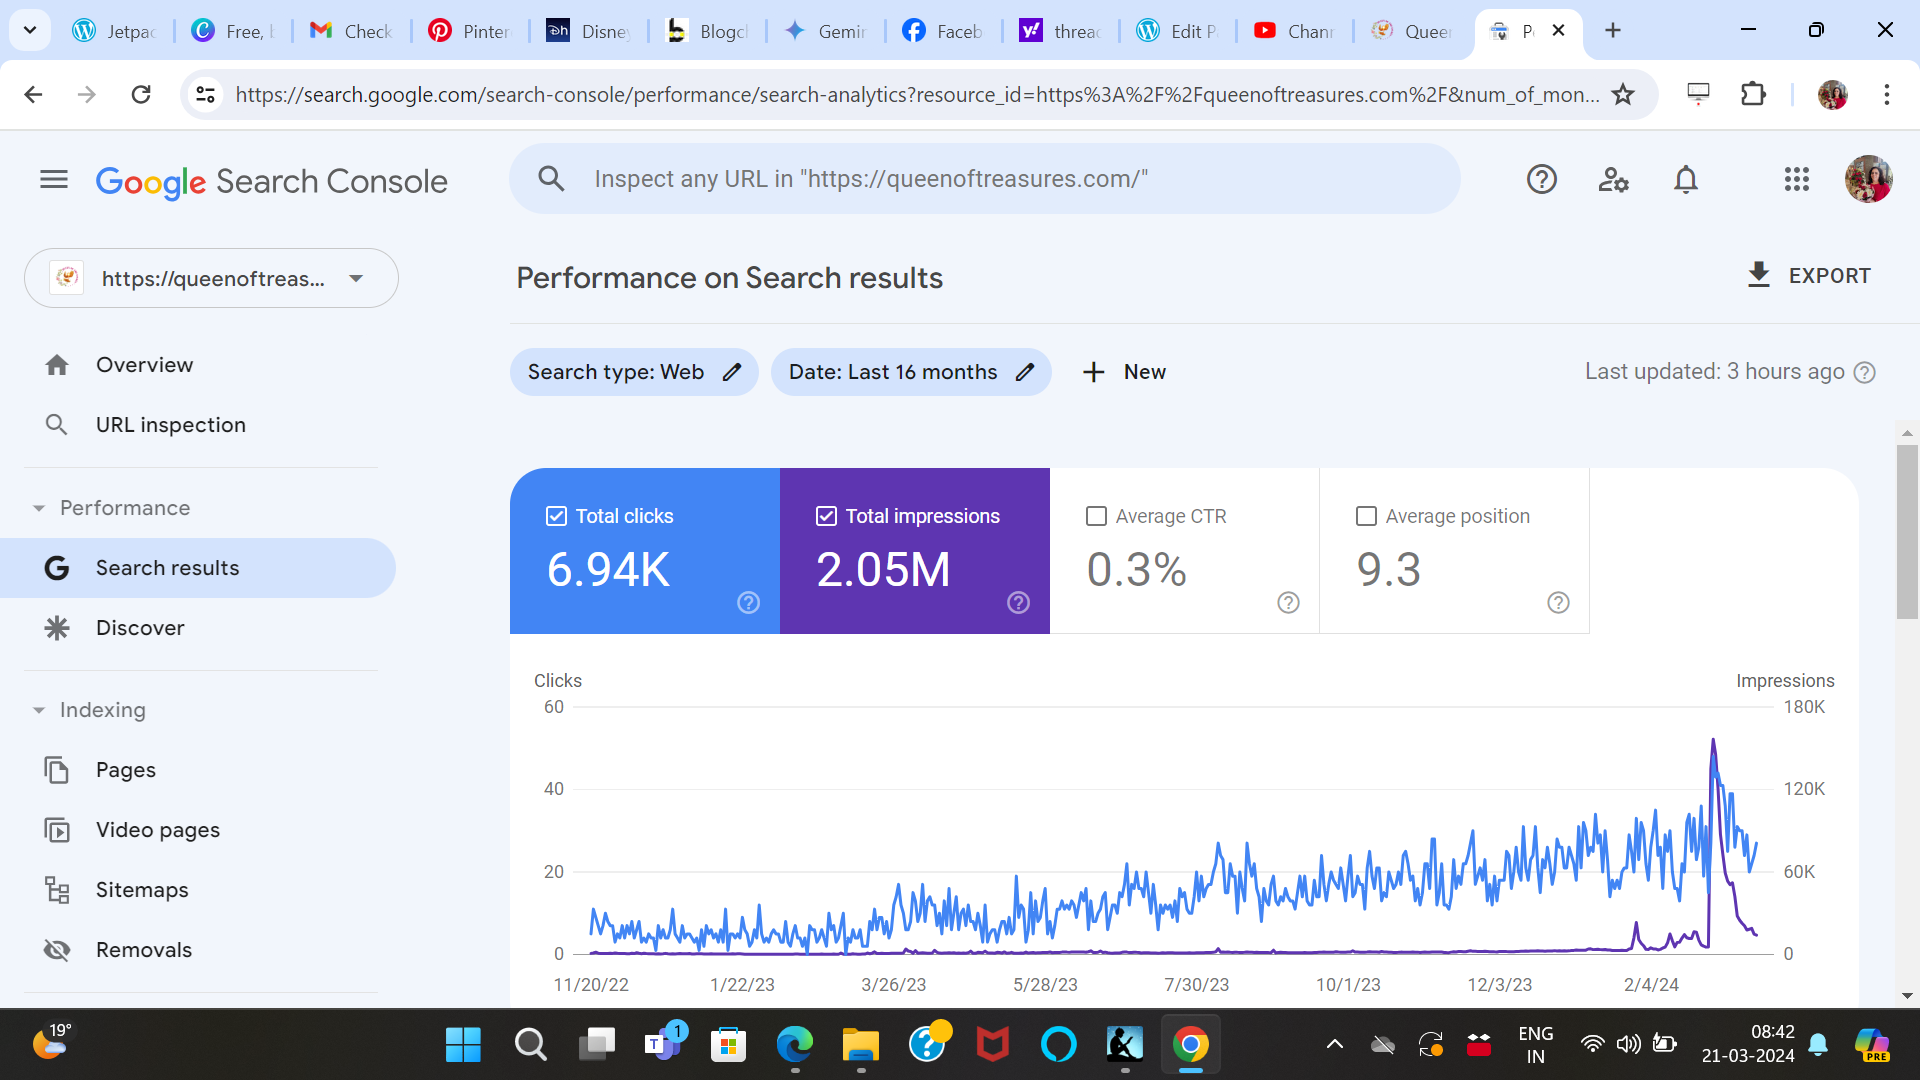Collapse the Indexing section in sidebar
This screenshot has width=1920, height=1080.
39,710
